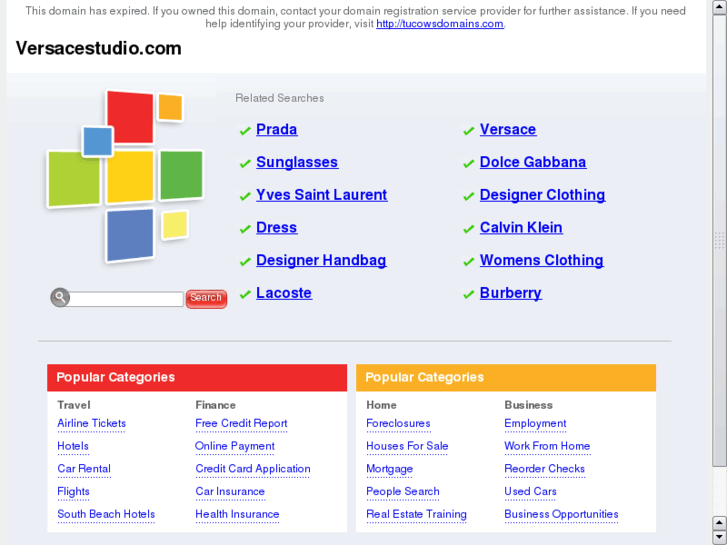Follow the Dolce Gabbana link
The height and width of the screenshot is (545, 727).
pyautogui.click(x=533, y=162)
